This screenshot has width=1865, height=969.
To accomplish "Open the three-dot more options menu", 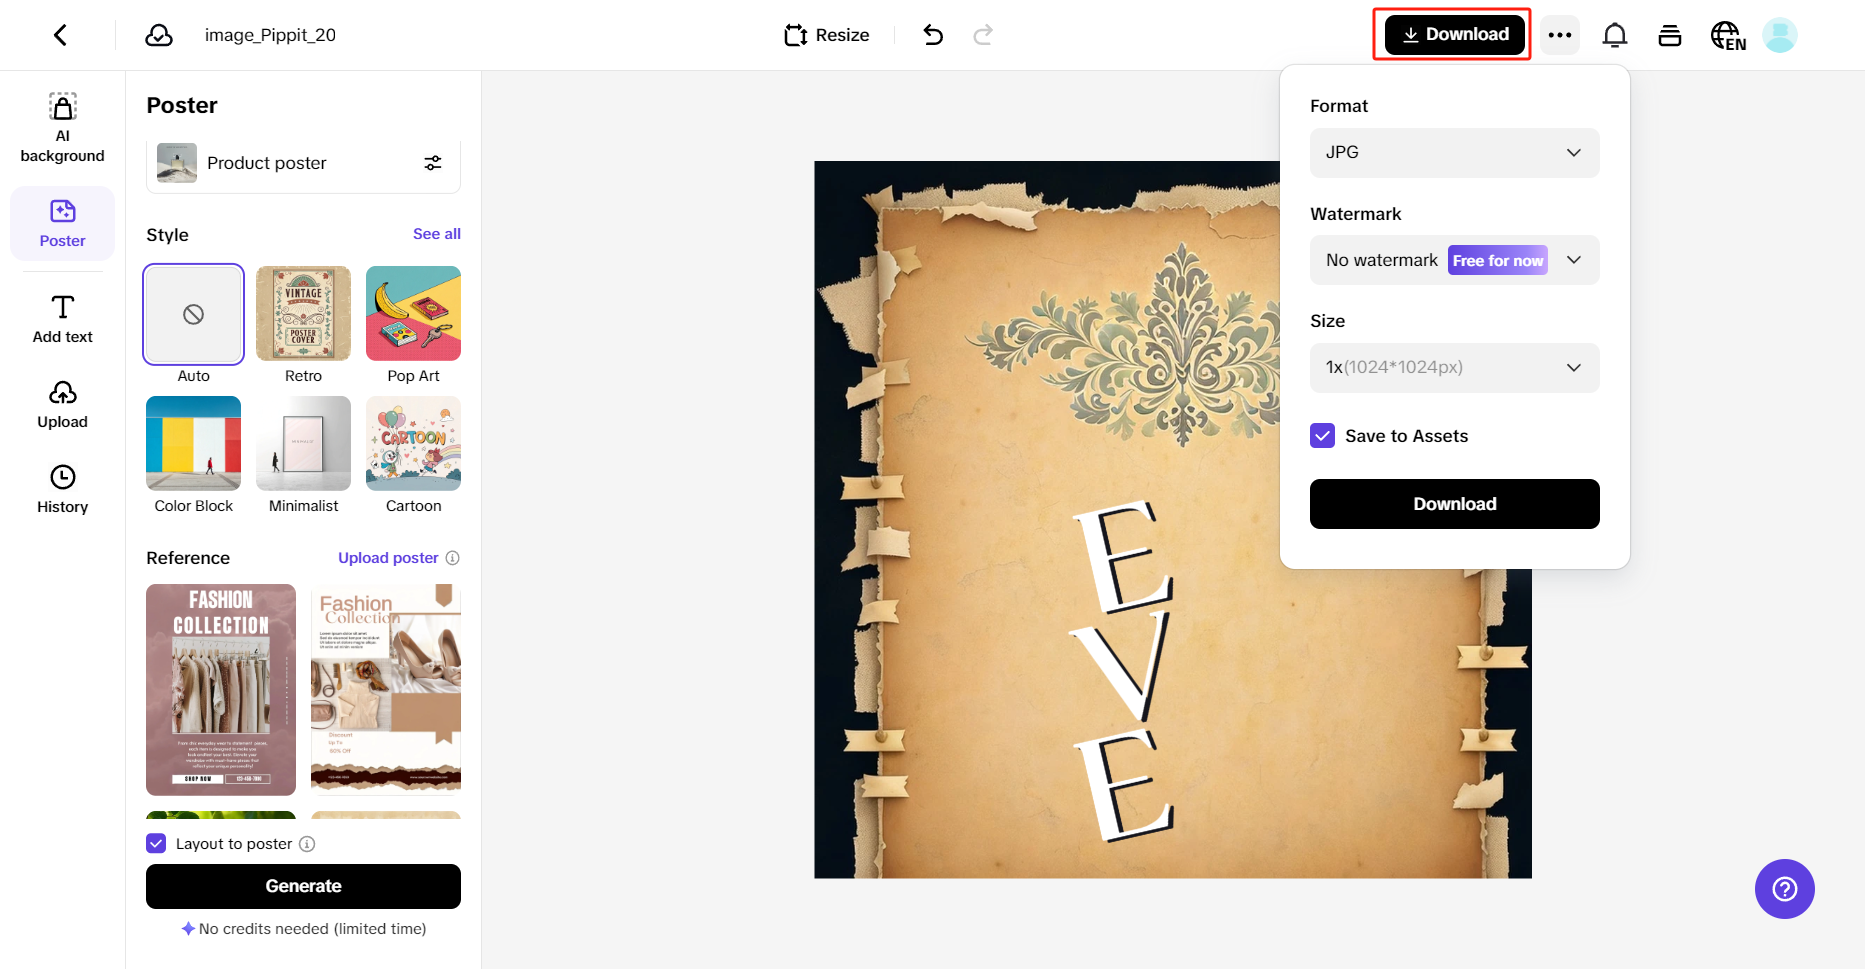I will (1560, 35).
